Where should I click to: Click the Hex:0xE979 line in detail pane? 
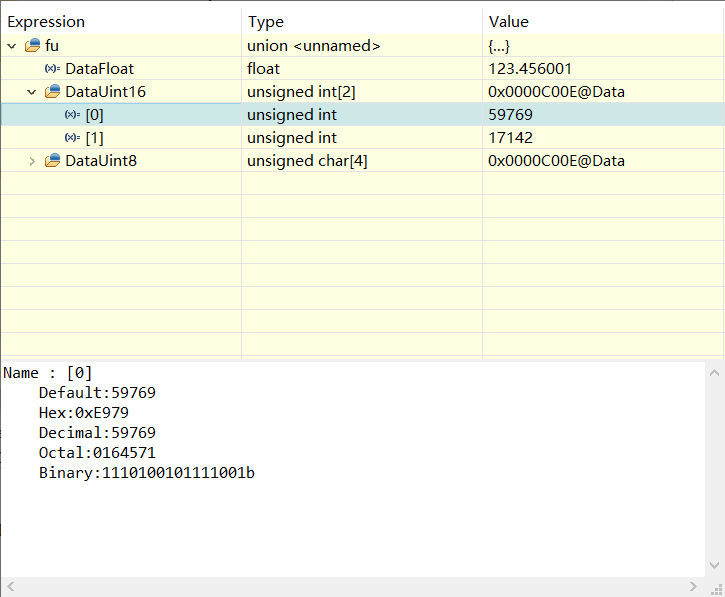84,413
